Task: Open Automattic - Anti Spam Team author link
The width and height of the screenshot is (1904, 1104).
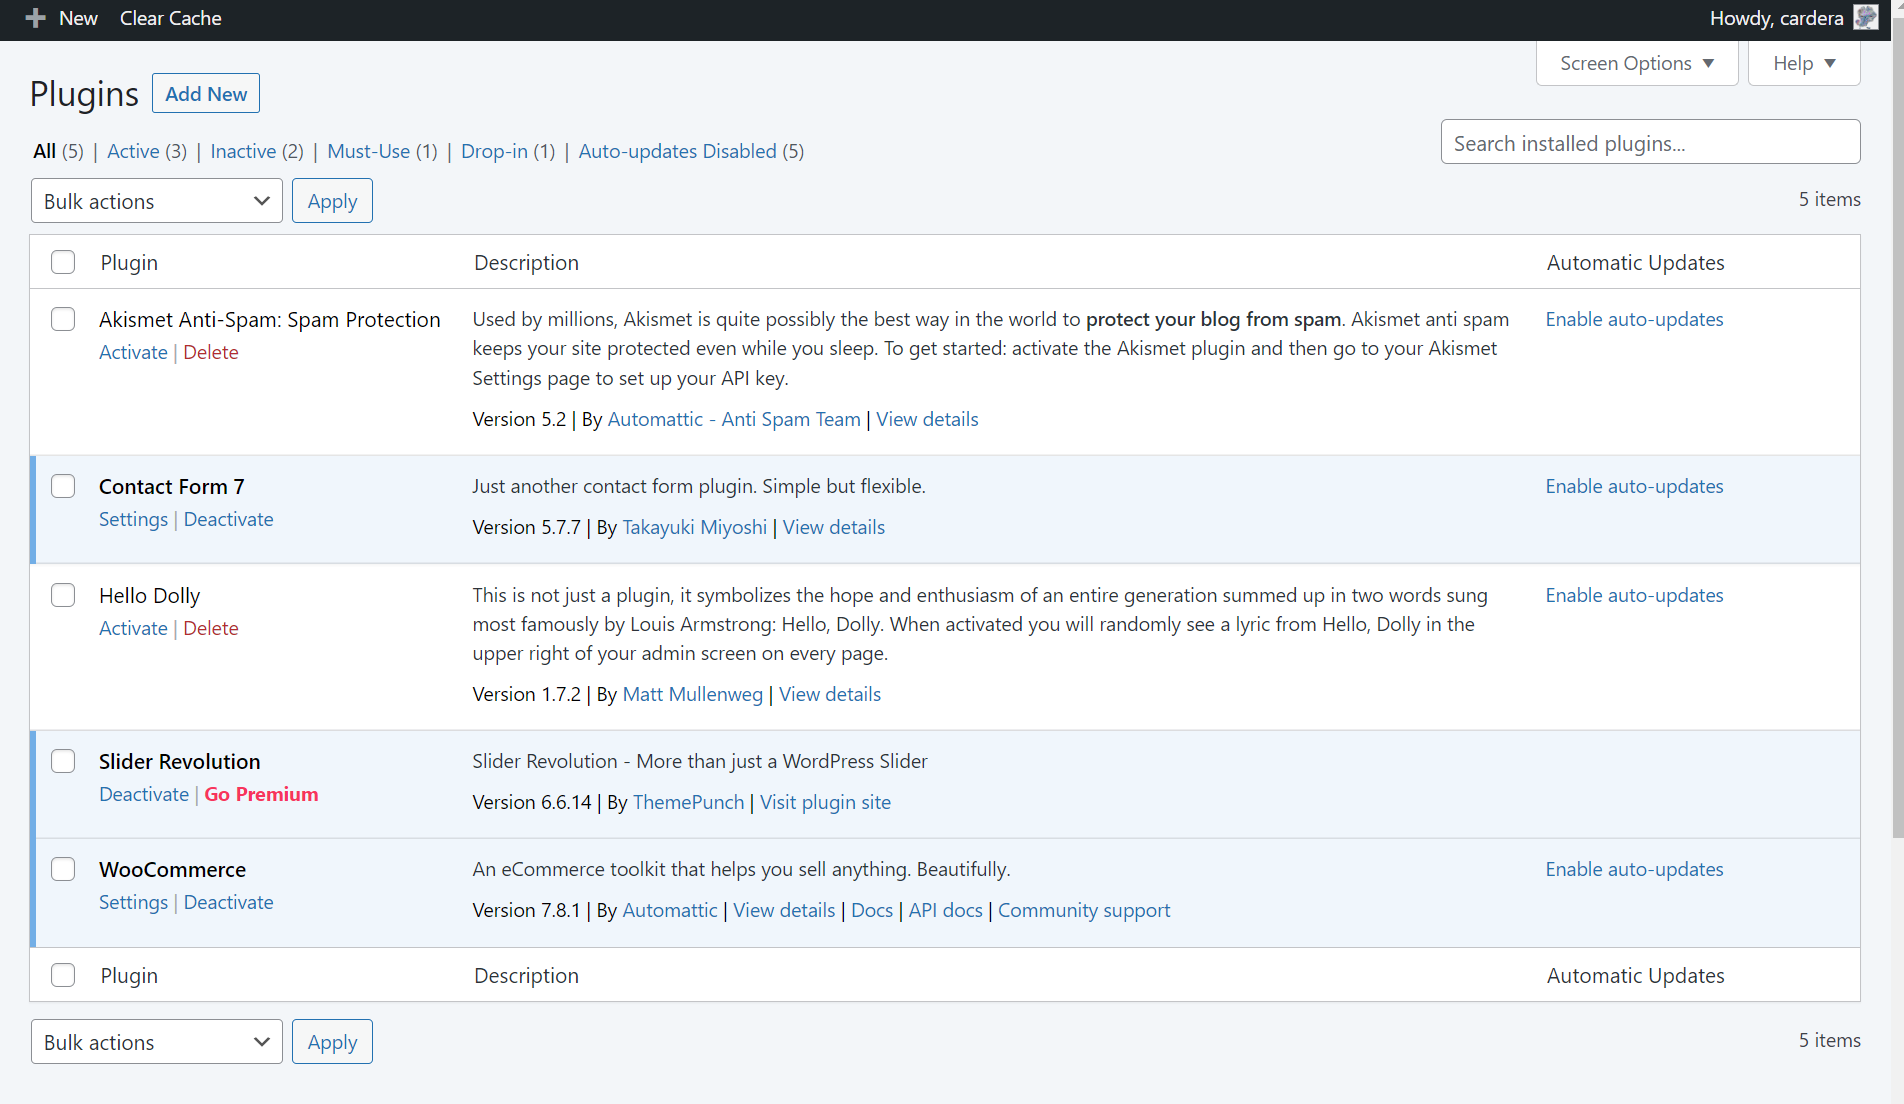Action: 734,419
